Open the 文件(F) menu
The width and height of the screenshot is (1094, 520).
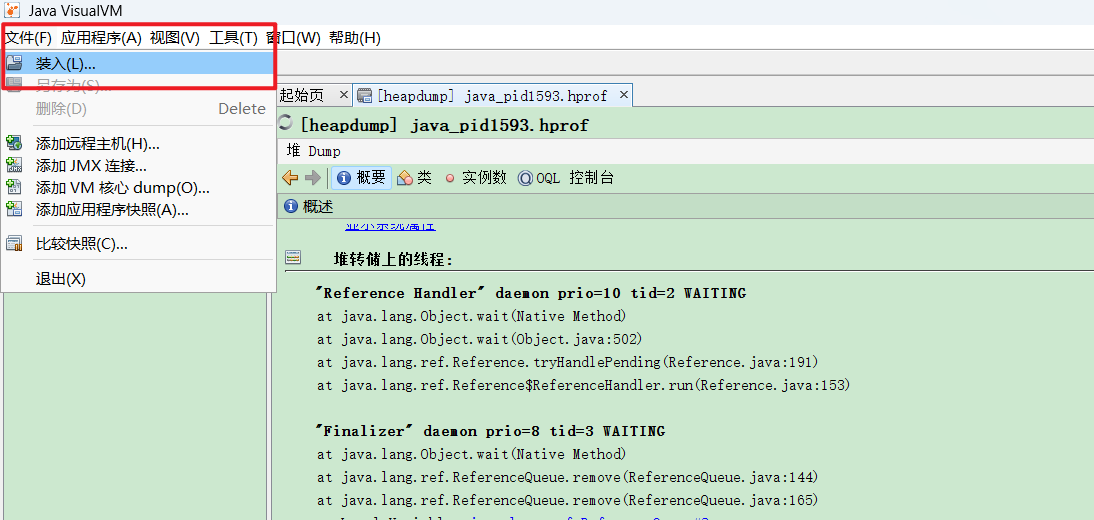[29, 38]
